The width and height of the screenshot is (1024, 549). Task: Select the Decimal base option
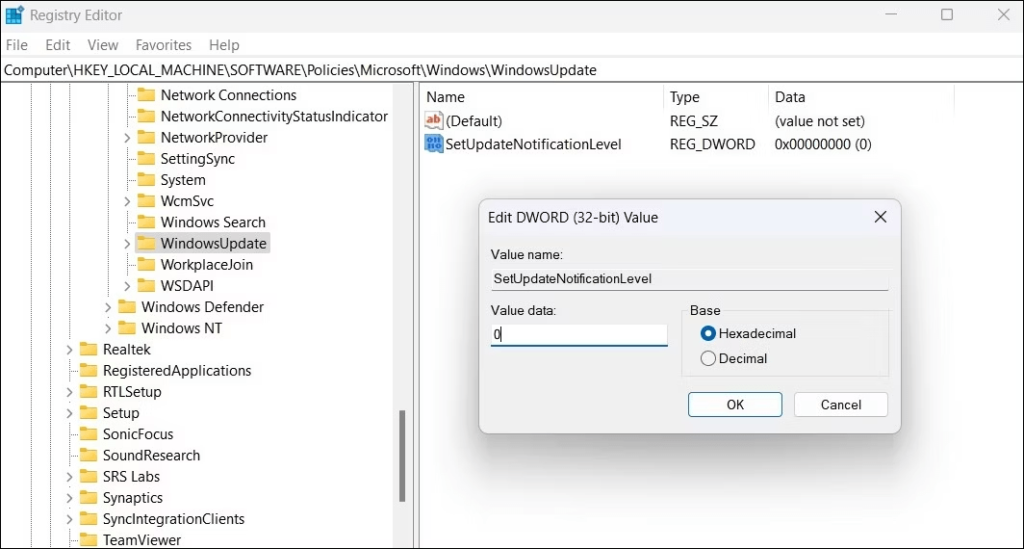[709, 358]
